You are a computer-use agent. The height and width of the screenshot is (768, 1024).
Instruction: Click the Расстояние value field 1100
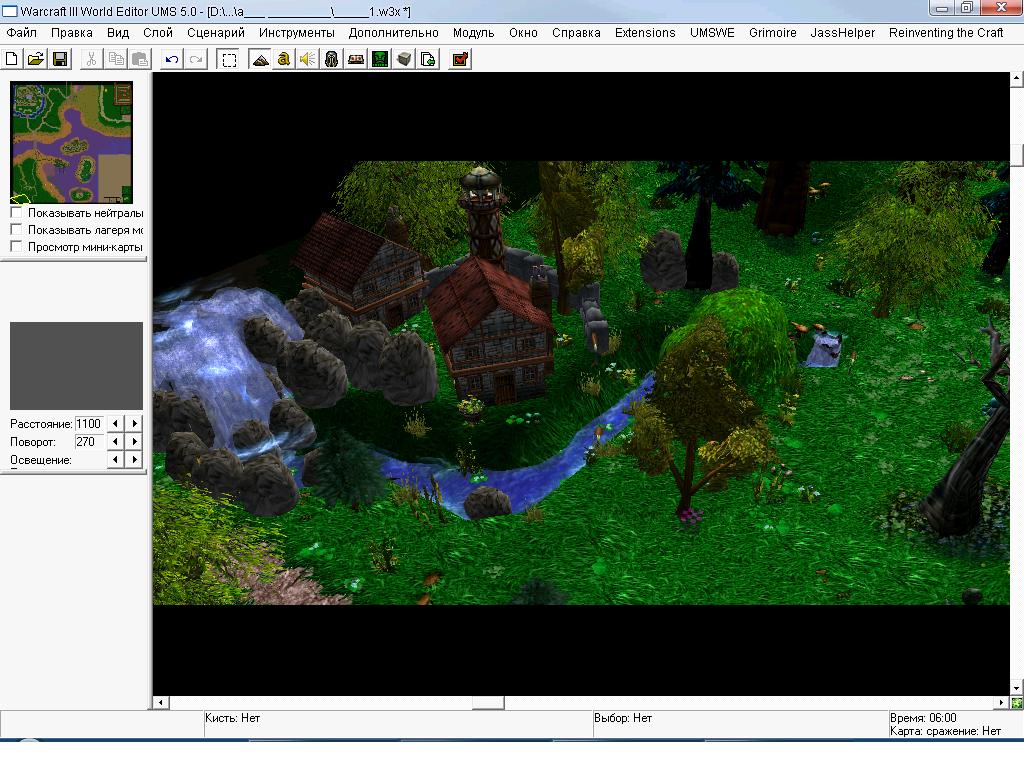pos(89,423)
